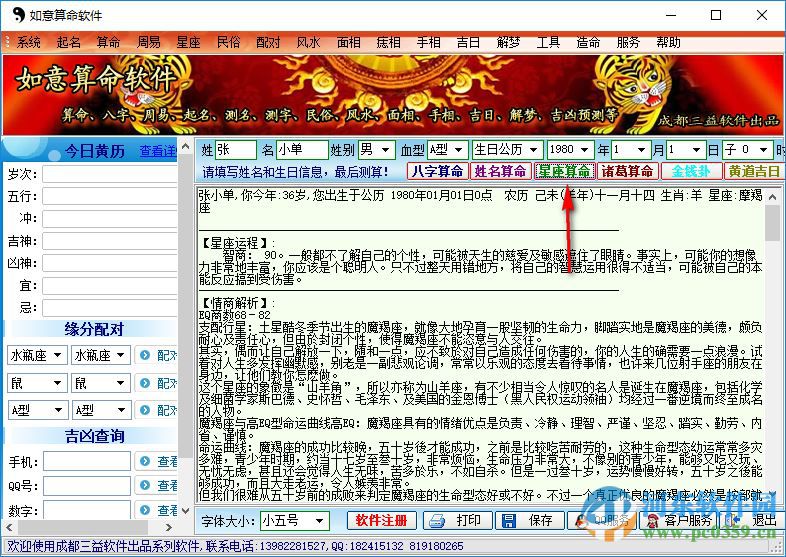Viewport: 786px width, 557px height.
Task: Click the 八字算命 button
Action: tap(437, 171)
